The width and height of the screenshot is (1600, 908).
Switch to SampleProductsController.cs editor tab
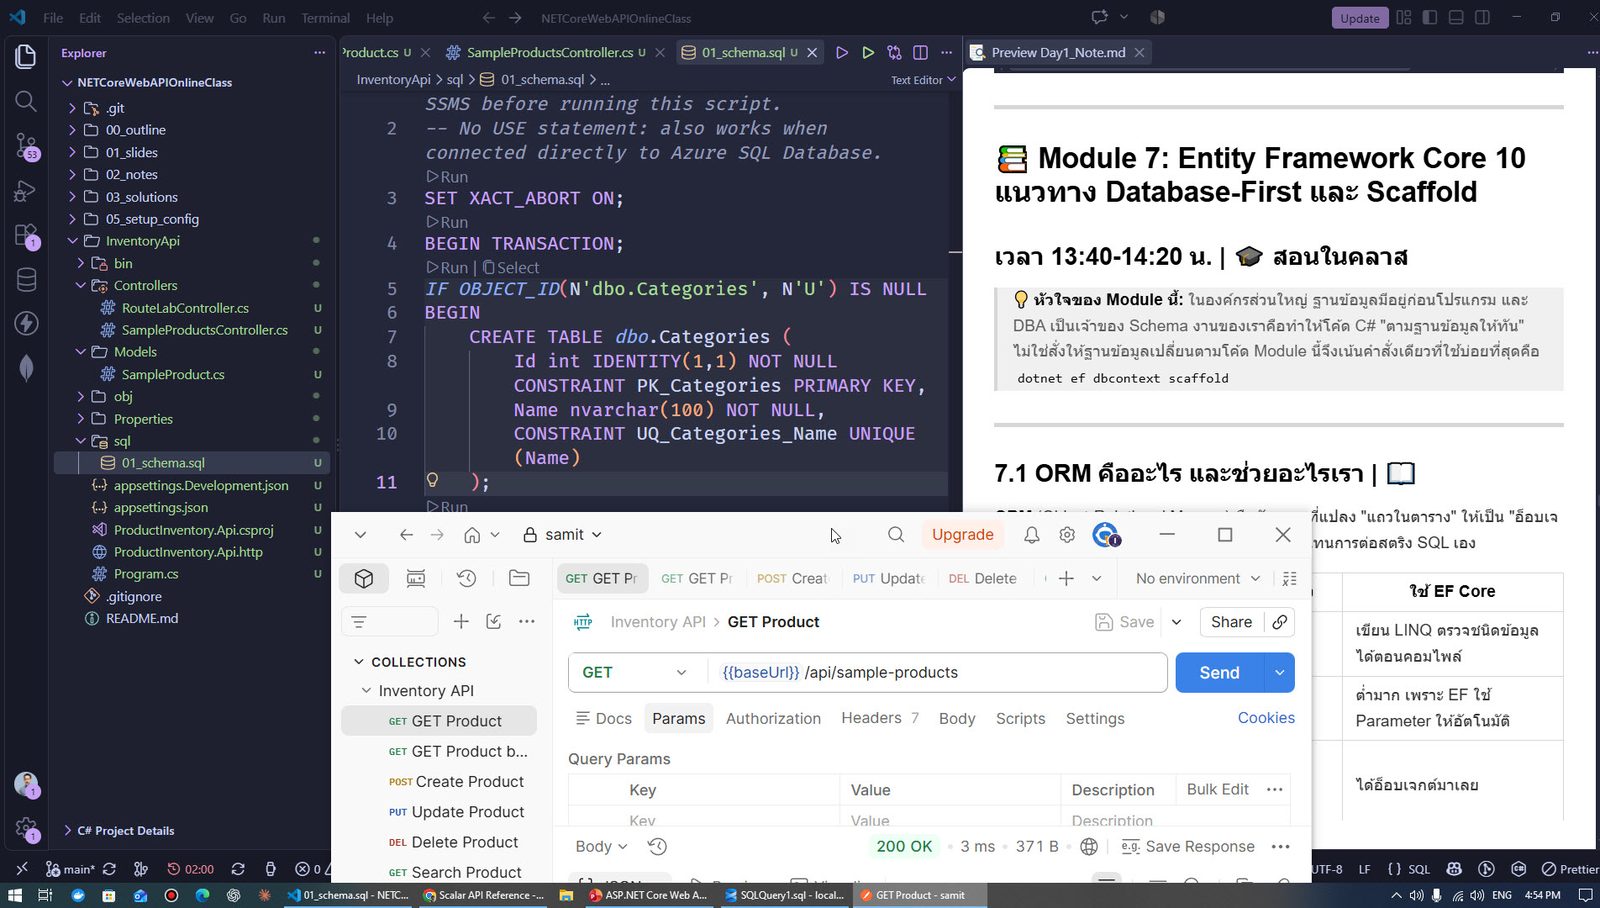click(x=549, y=52)
